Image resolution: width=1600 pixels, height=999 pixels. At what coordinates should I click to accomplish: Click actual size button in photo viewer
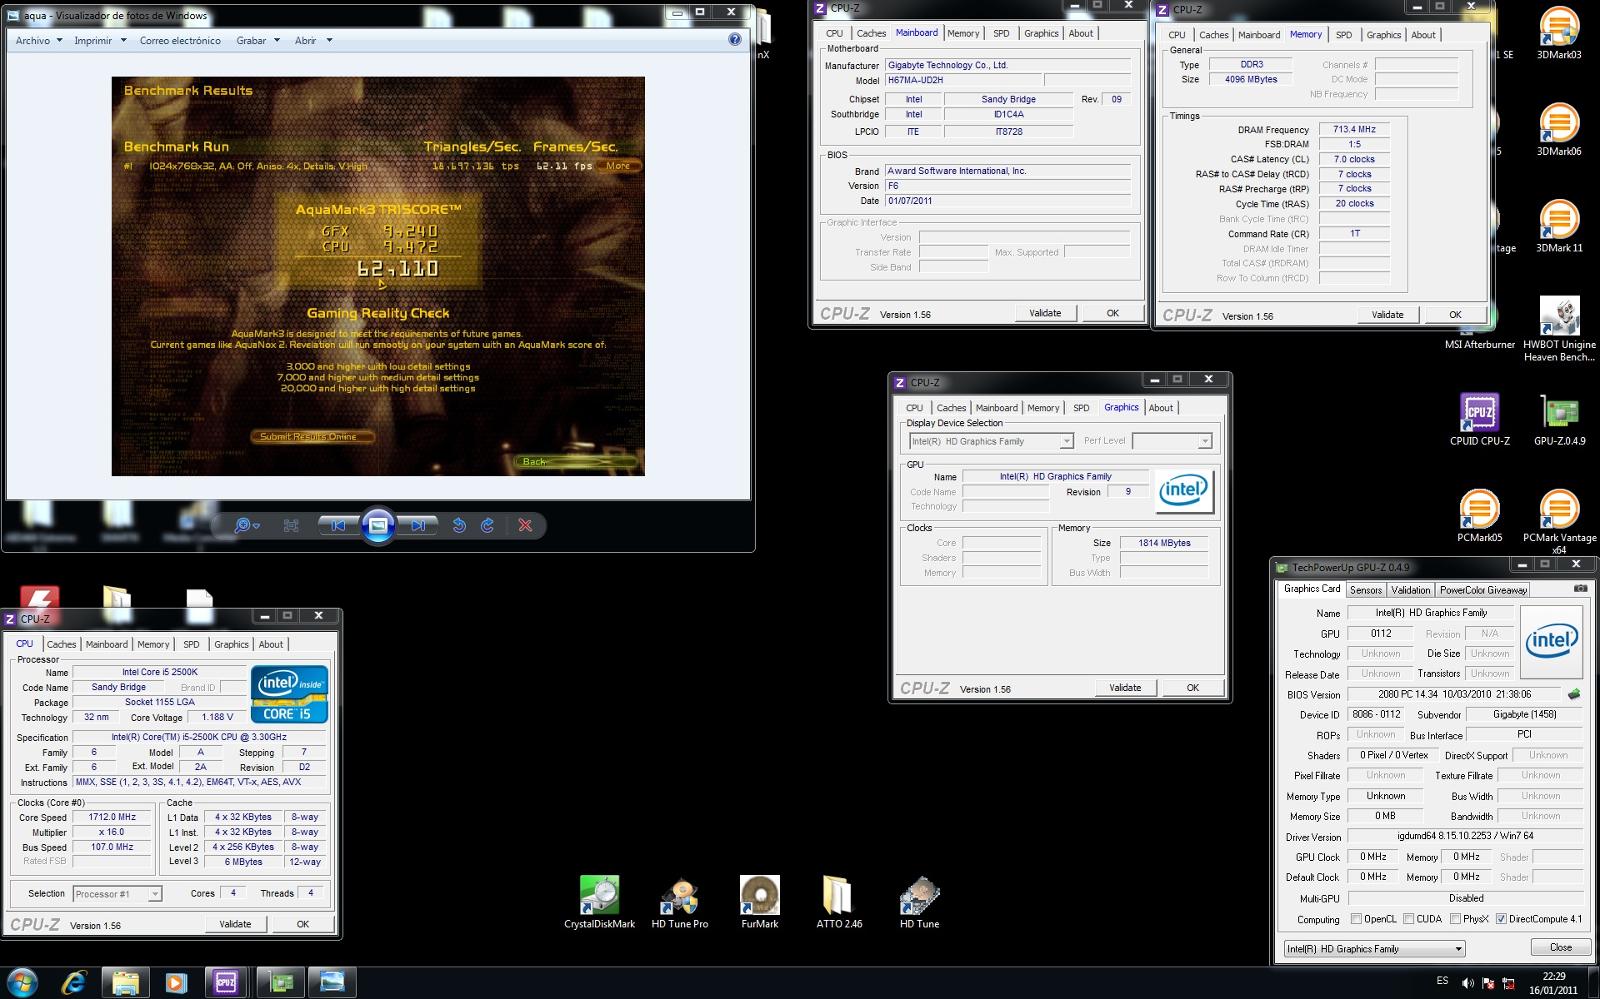(291, 525)
